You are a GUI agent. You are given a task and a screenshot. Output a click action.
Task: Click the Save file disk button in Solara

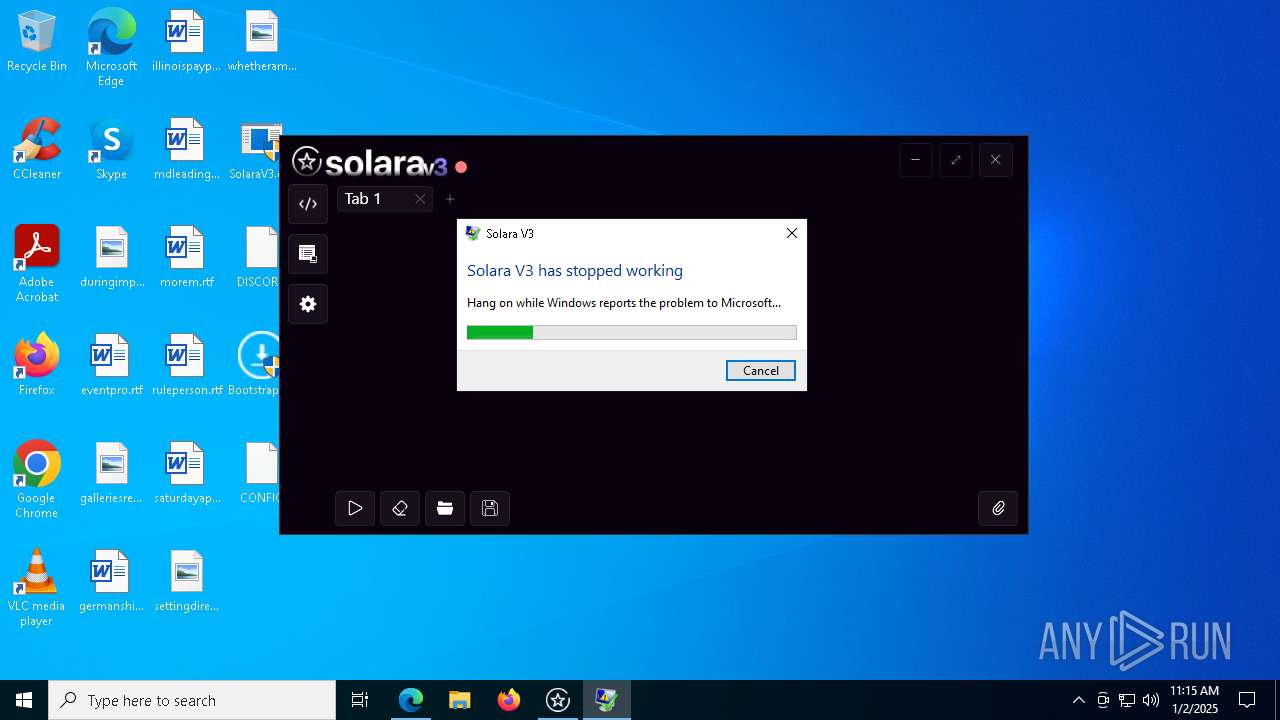pos(490,509)
